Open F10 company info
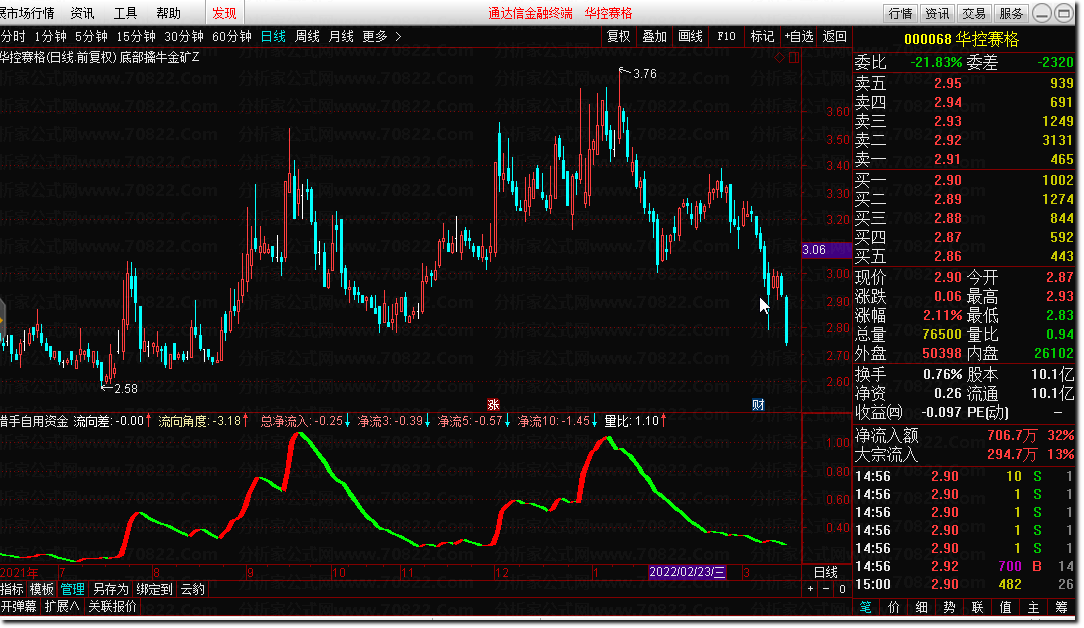 coord(726,36)
